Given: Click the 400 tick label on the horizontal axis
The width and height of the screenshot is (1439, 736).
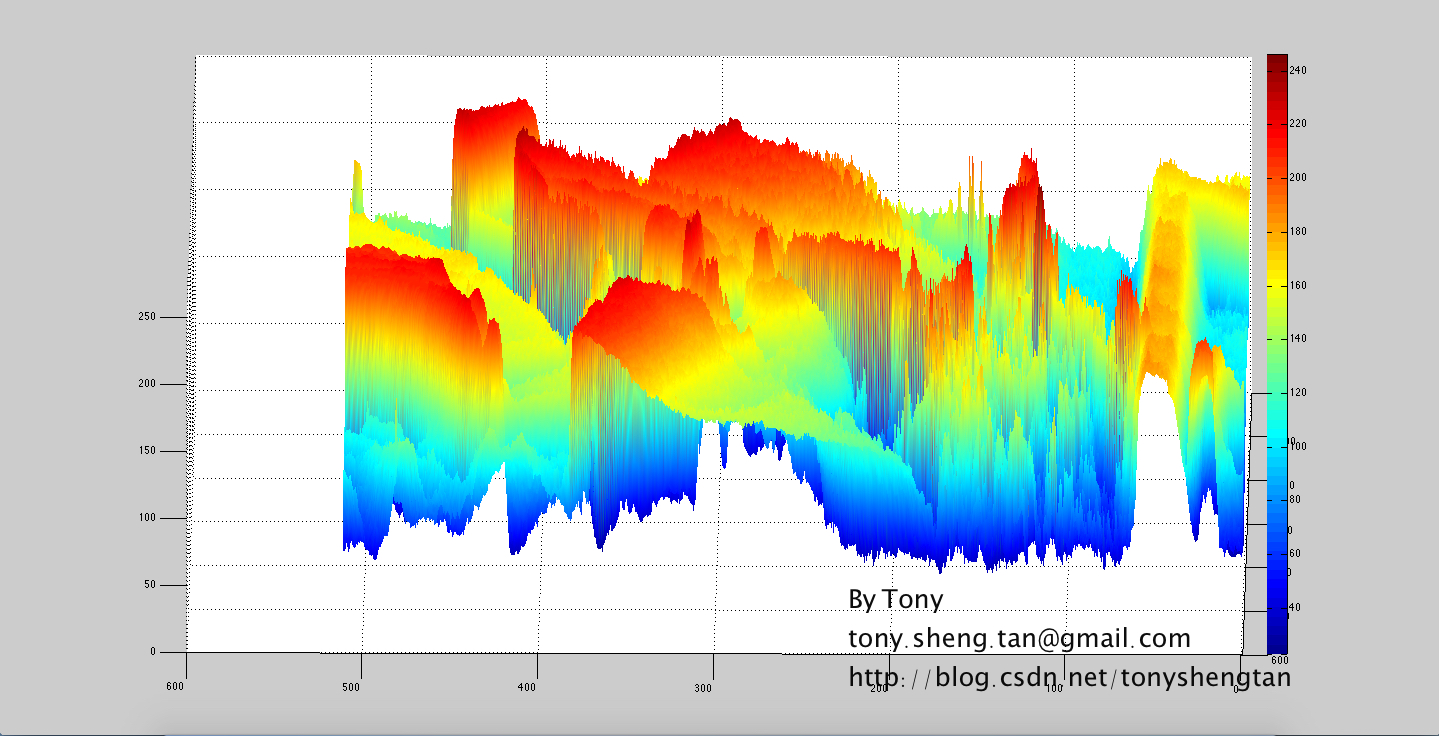Looking at the screenshot, I should (527, 687).
